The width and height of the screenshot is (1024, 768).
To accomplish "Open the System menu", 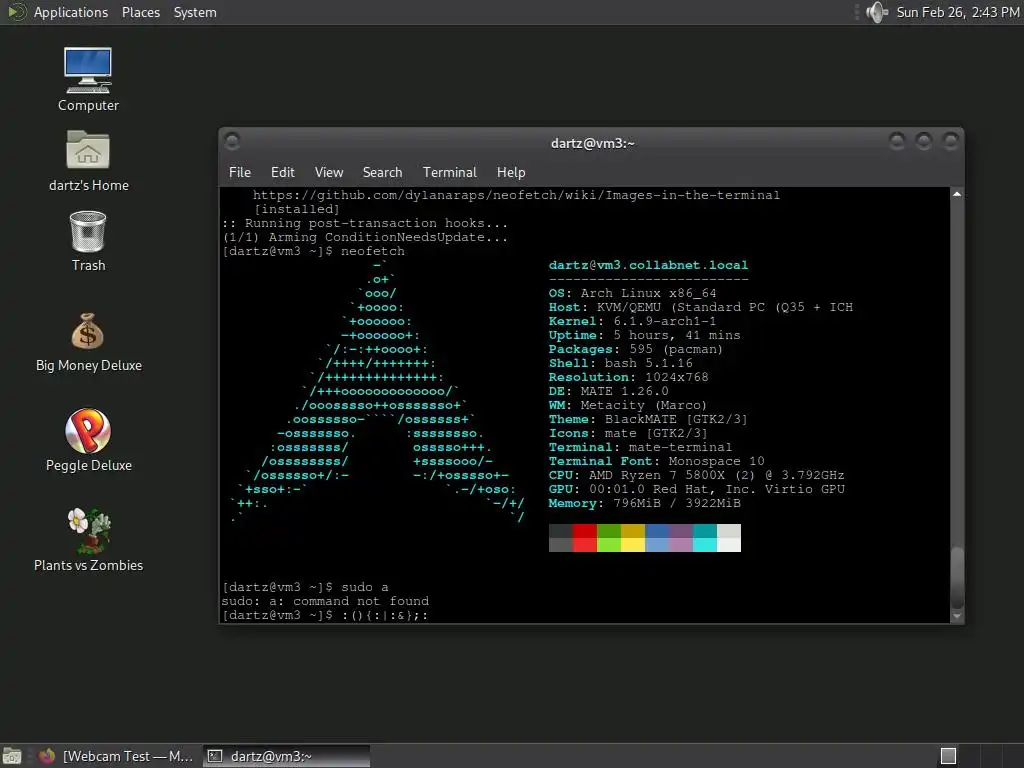I will [195, 12].
